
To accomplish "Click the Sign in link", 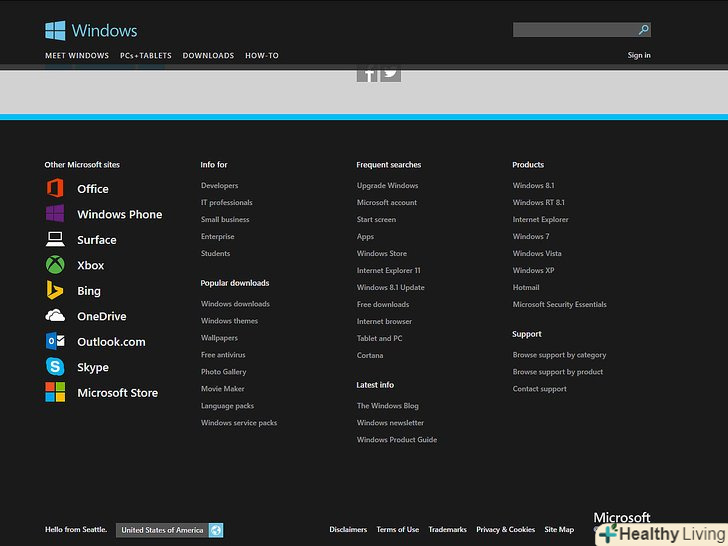I will 639,55.
